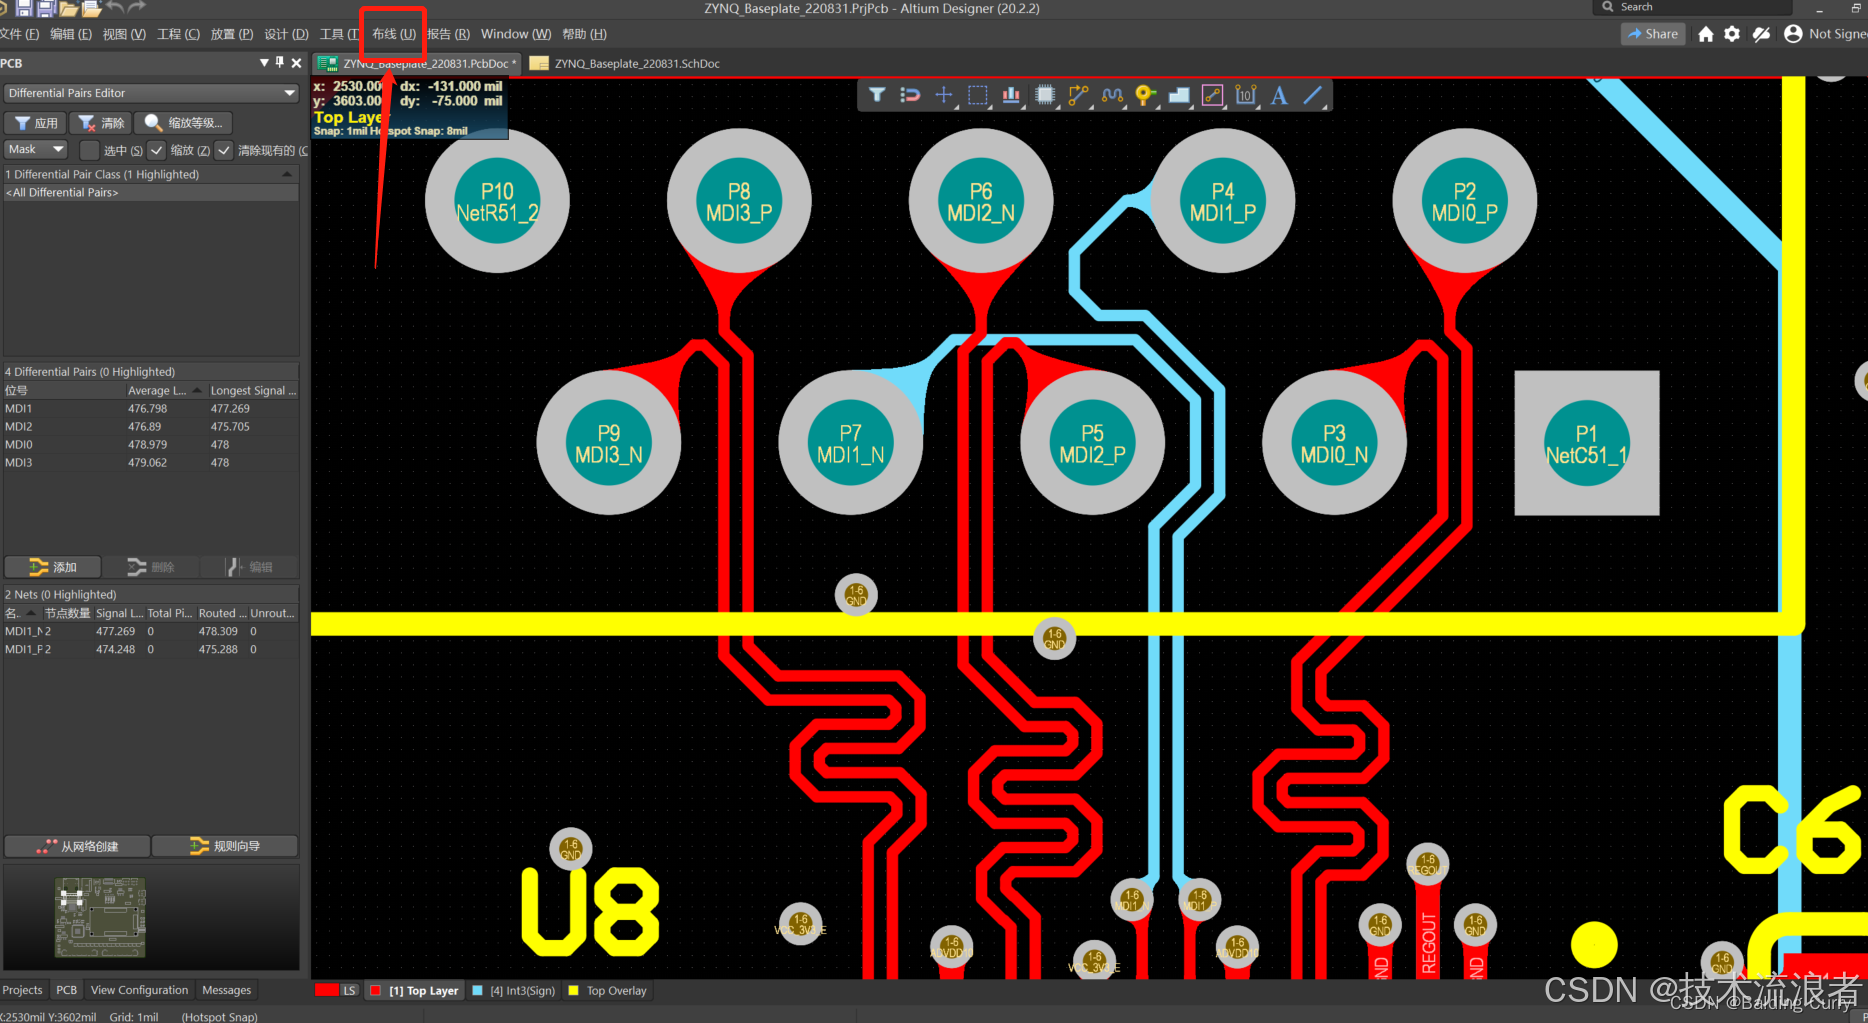Click the selection filter funnel icon

pyautogui.click(x=877, y=95)
